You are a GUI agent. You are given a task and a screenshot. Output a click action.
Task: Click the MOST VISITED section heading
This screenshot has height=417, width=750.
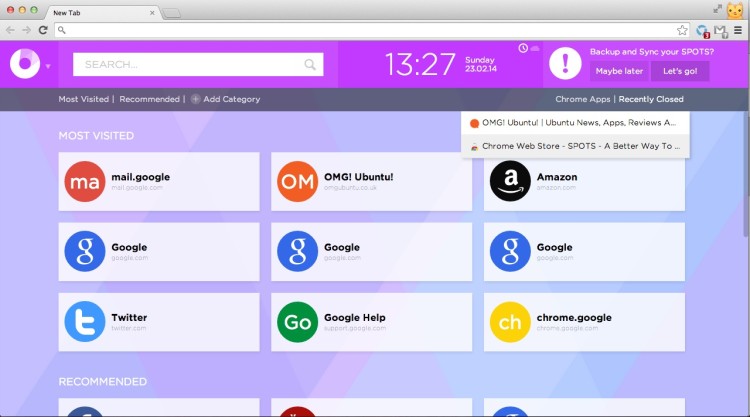pyautogui.click(x=96, y=136)
